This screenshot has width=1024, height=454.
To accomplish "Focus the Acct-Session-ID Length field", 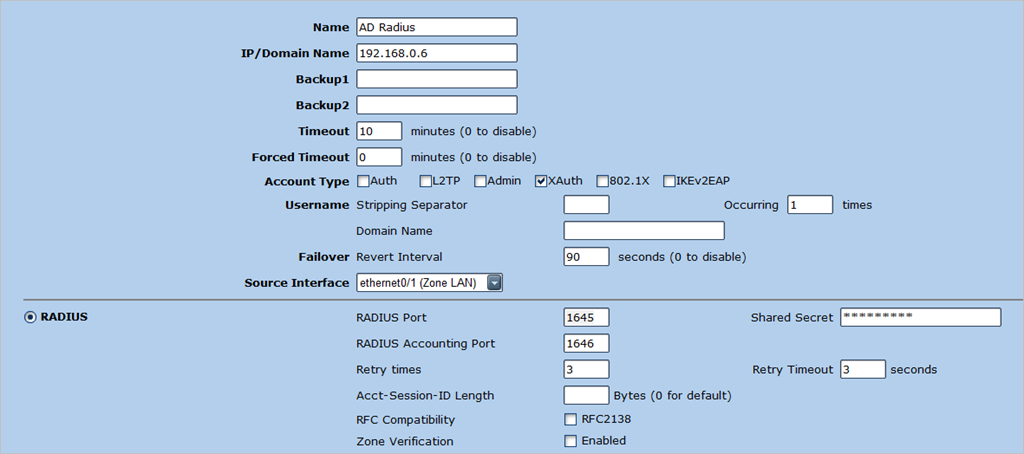I will 586,395.
